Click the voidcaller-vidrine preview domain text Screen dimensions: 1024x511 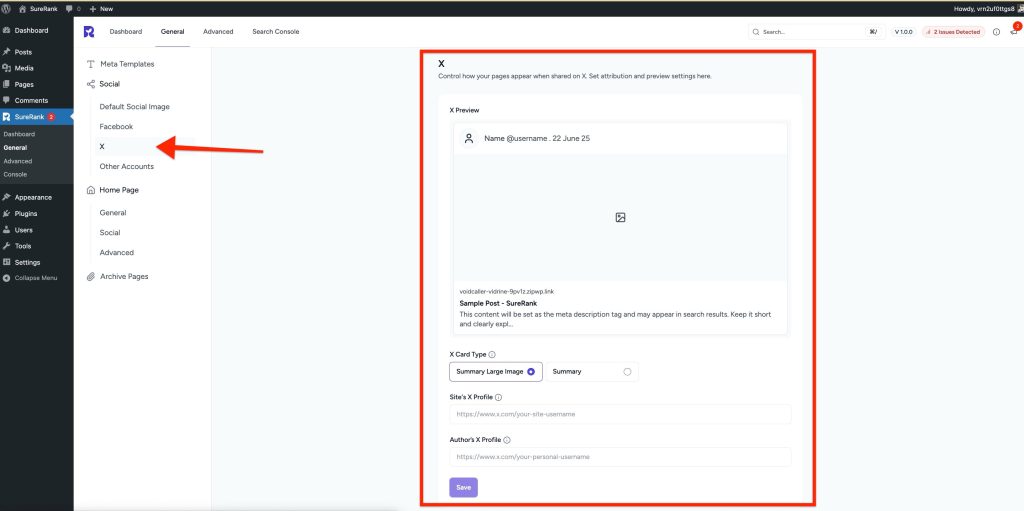pos(507,291)
